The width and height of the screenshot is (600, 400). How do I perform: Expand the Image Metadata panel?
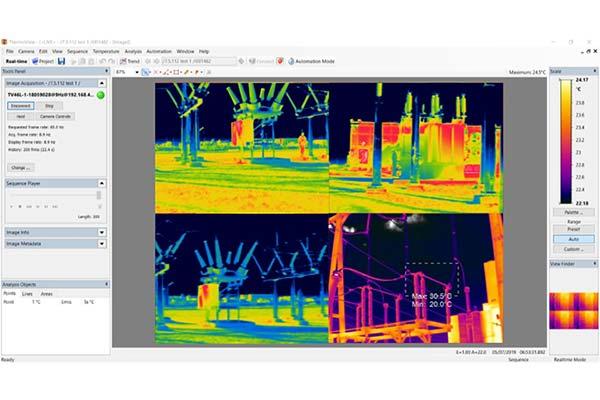(x=101, y=243)
